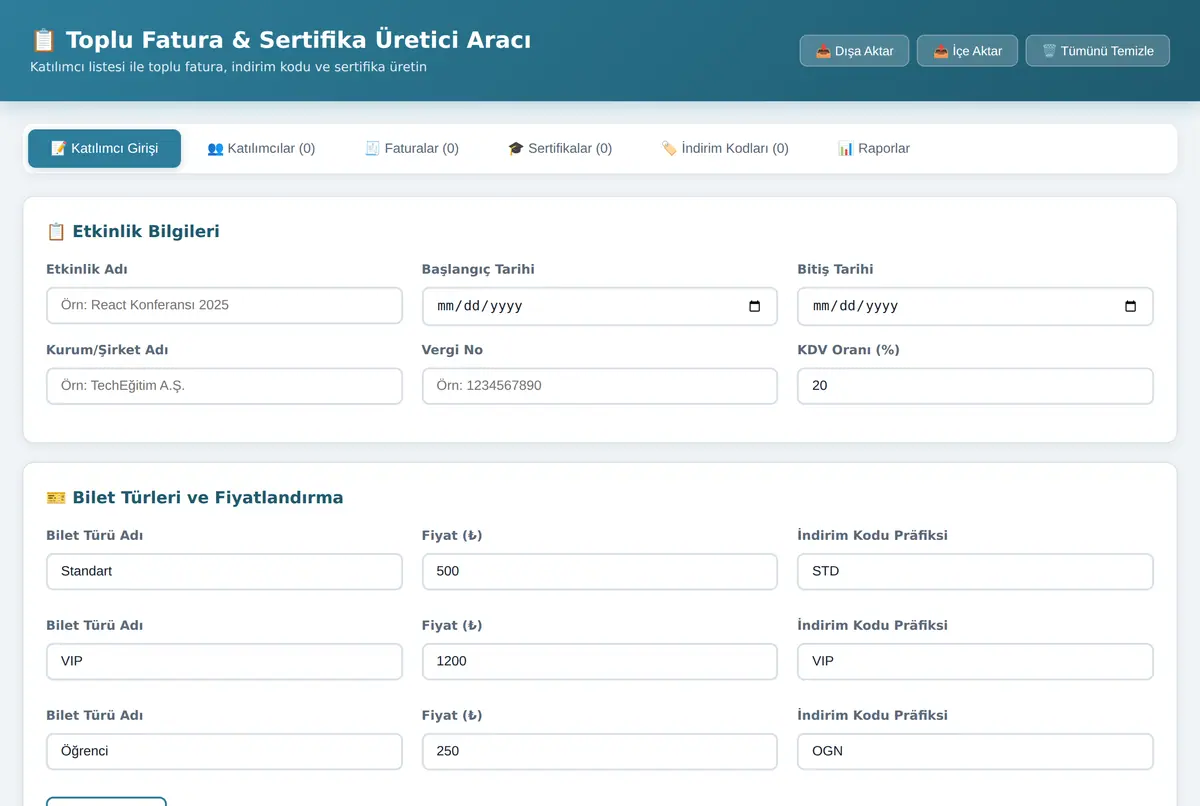This screenshot has height=806, width=1200.
Task: Click Tümünü Temizle trash button
Action: point(1097,51)
